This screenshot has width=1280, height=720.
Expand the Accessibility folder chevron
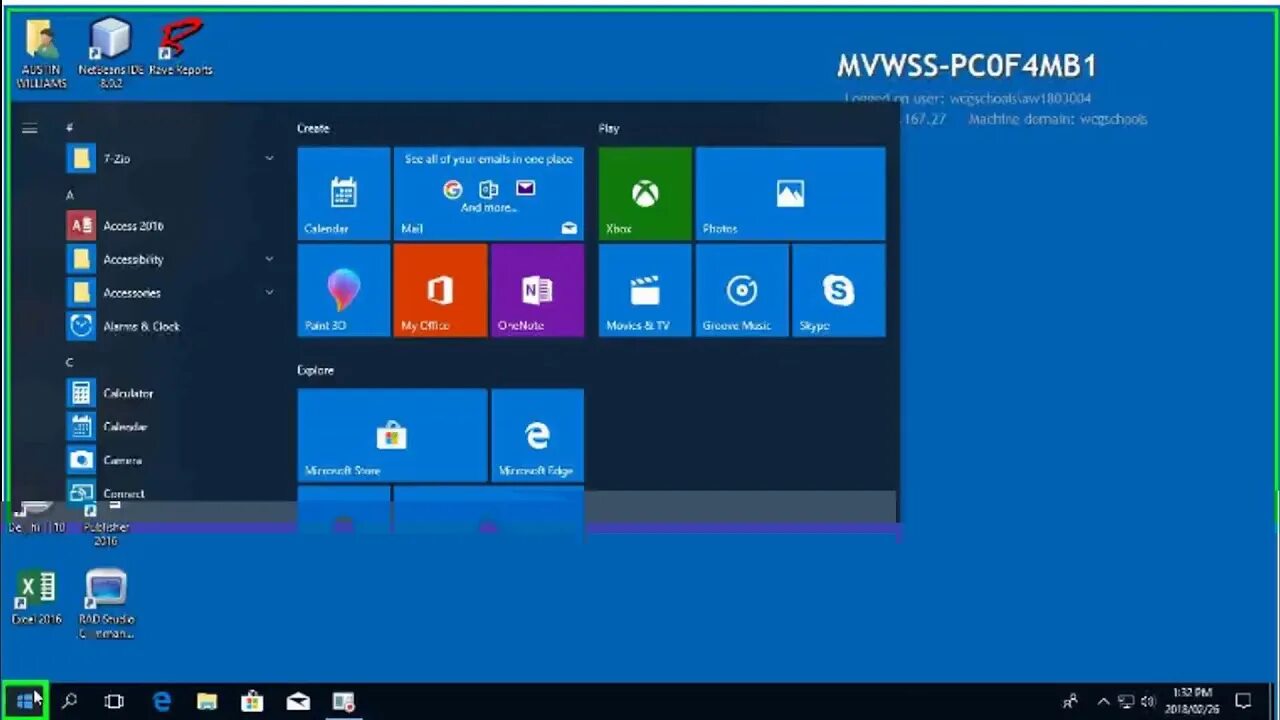pyautogui.click(x=269, y=259)
